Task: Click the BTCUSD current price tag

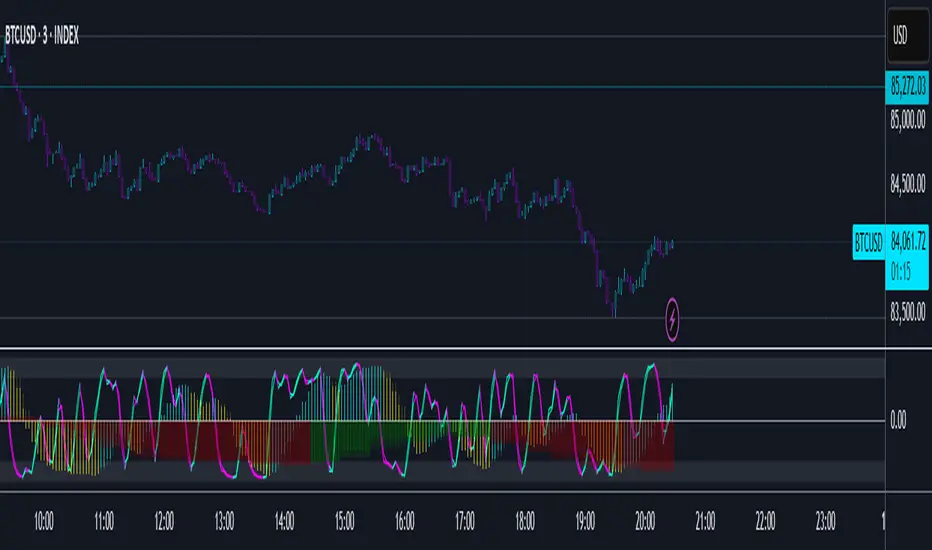Action: click(868, 243)
